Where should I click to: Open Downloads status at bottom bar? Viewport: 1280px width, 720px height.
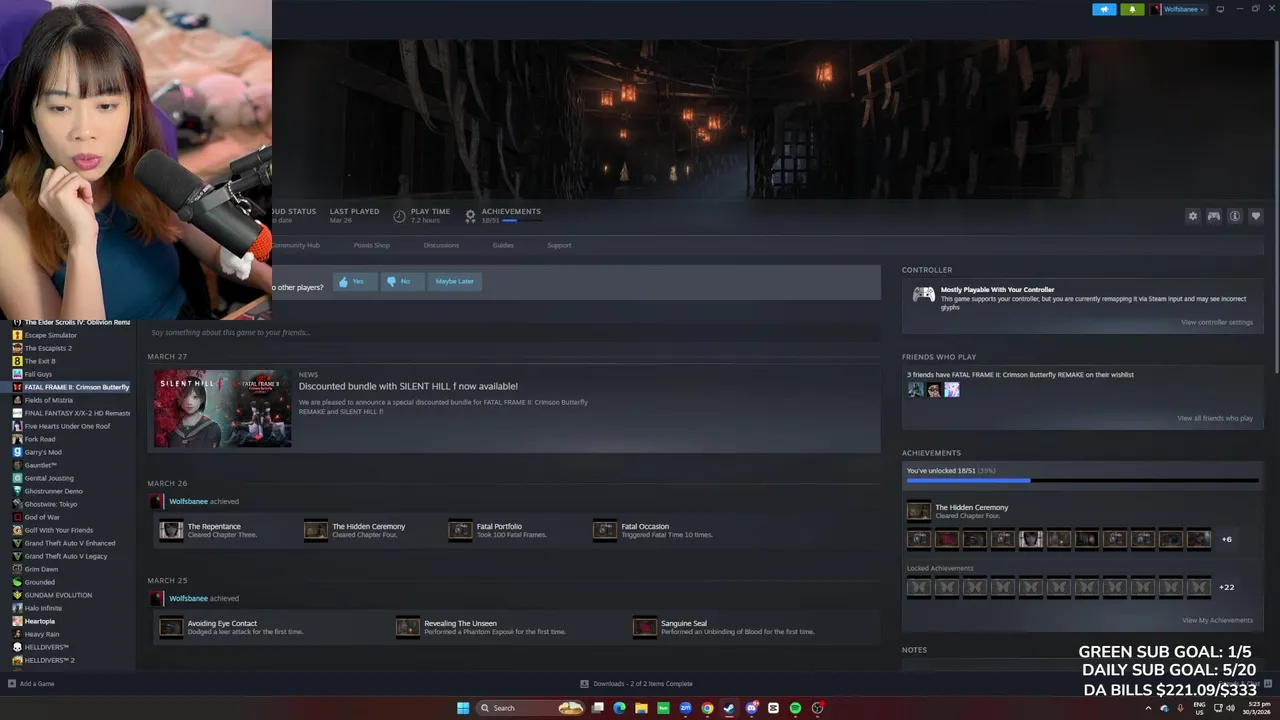(x=636, y=684)
